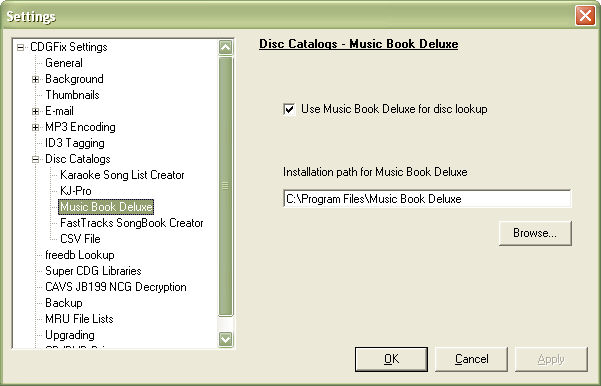Image resolution: width=601 pixels, height=386 pixels.
Task: Open CAVS JB199 NCG Decryption settings
Action: 116,287
